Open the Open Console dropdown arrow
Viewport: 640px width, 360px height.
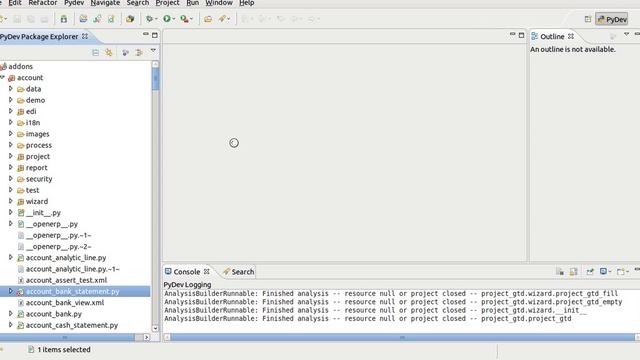click(627, 272)
